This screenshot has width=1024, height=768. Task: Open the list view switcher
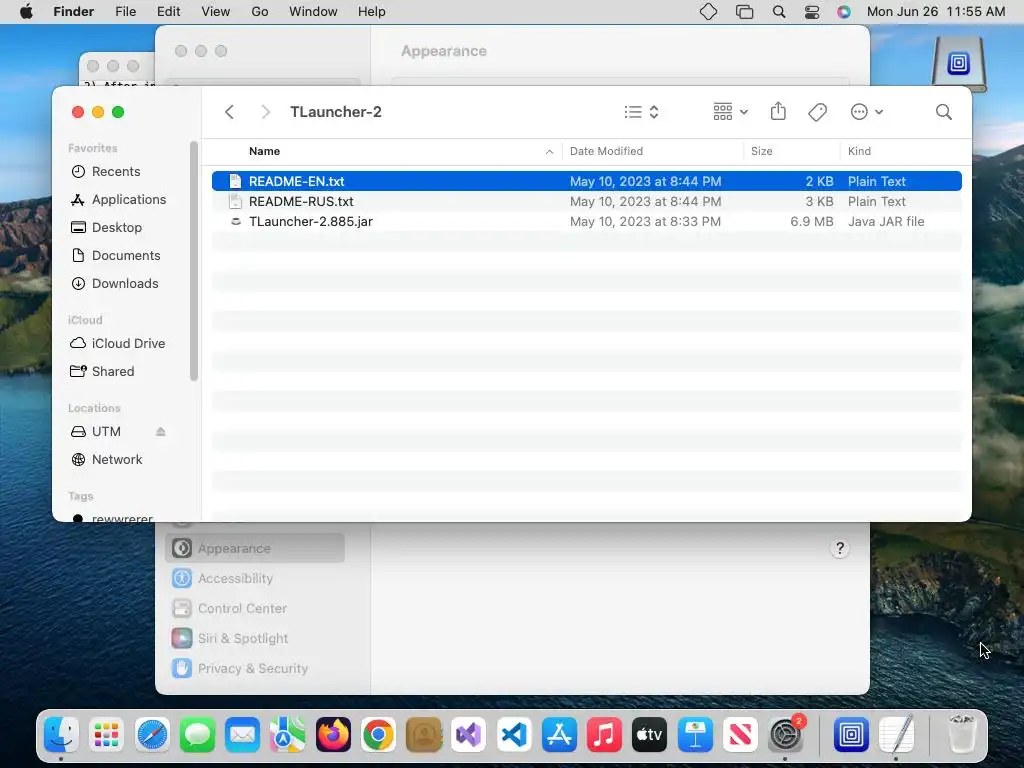pyautogui.click(x=641, y=112)
